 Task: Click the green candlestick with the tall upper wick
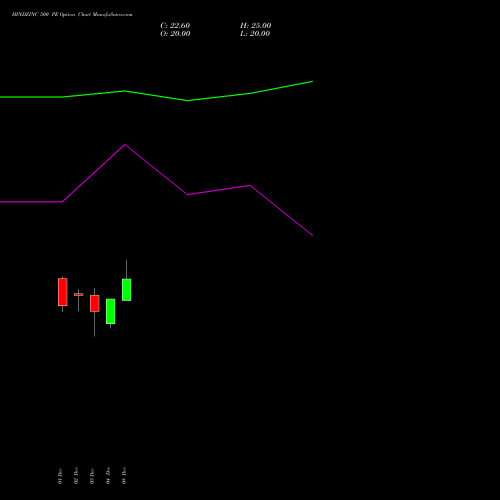[x=127, y=290]
